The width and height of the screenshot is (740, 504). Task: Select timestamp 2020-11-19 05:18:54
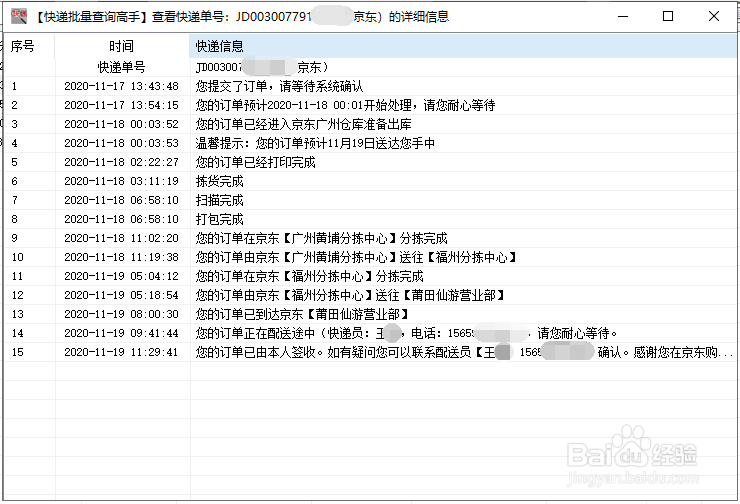click(121, 295)
